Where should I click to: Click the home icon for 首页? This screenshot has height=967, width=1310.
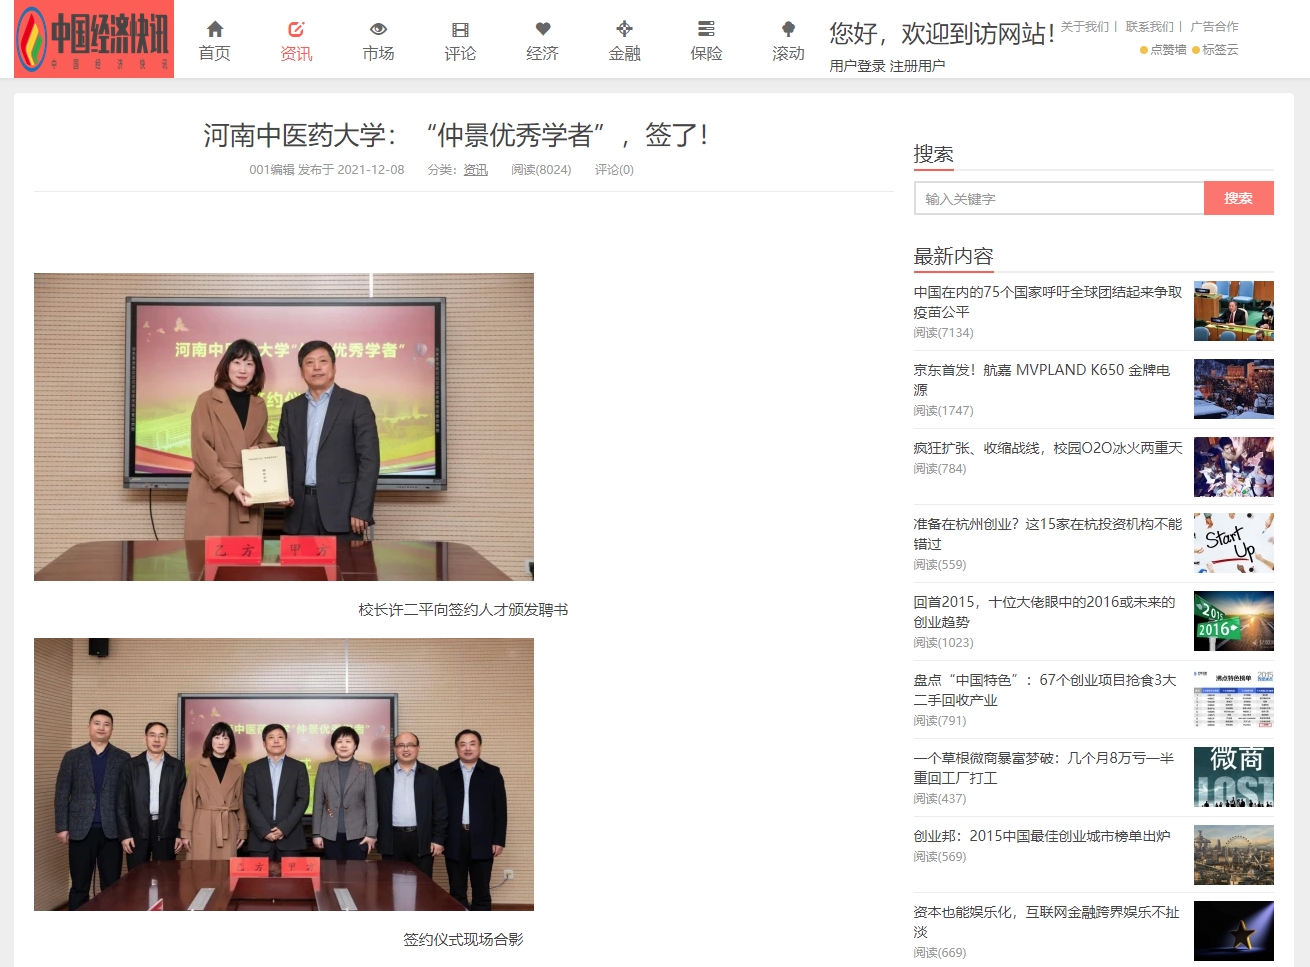click(x=214, y=29)
